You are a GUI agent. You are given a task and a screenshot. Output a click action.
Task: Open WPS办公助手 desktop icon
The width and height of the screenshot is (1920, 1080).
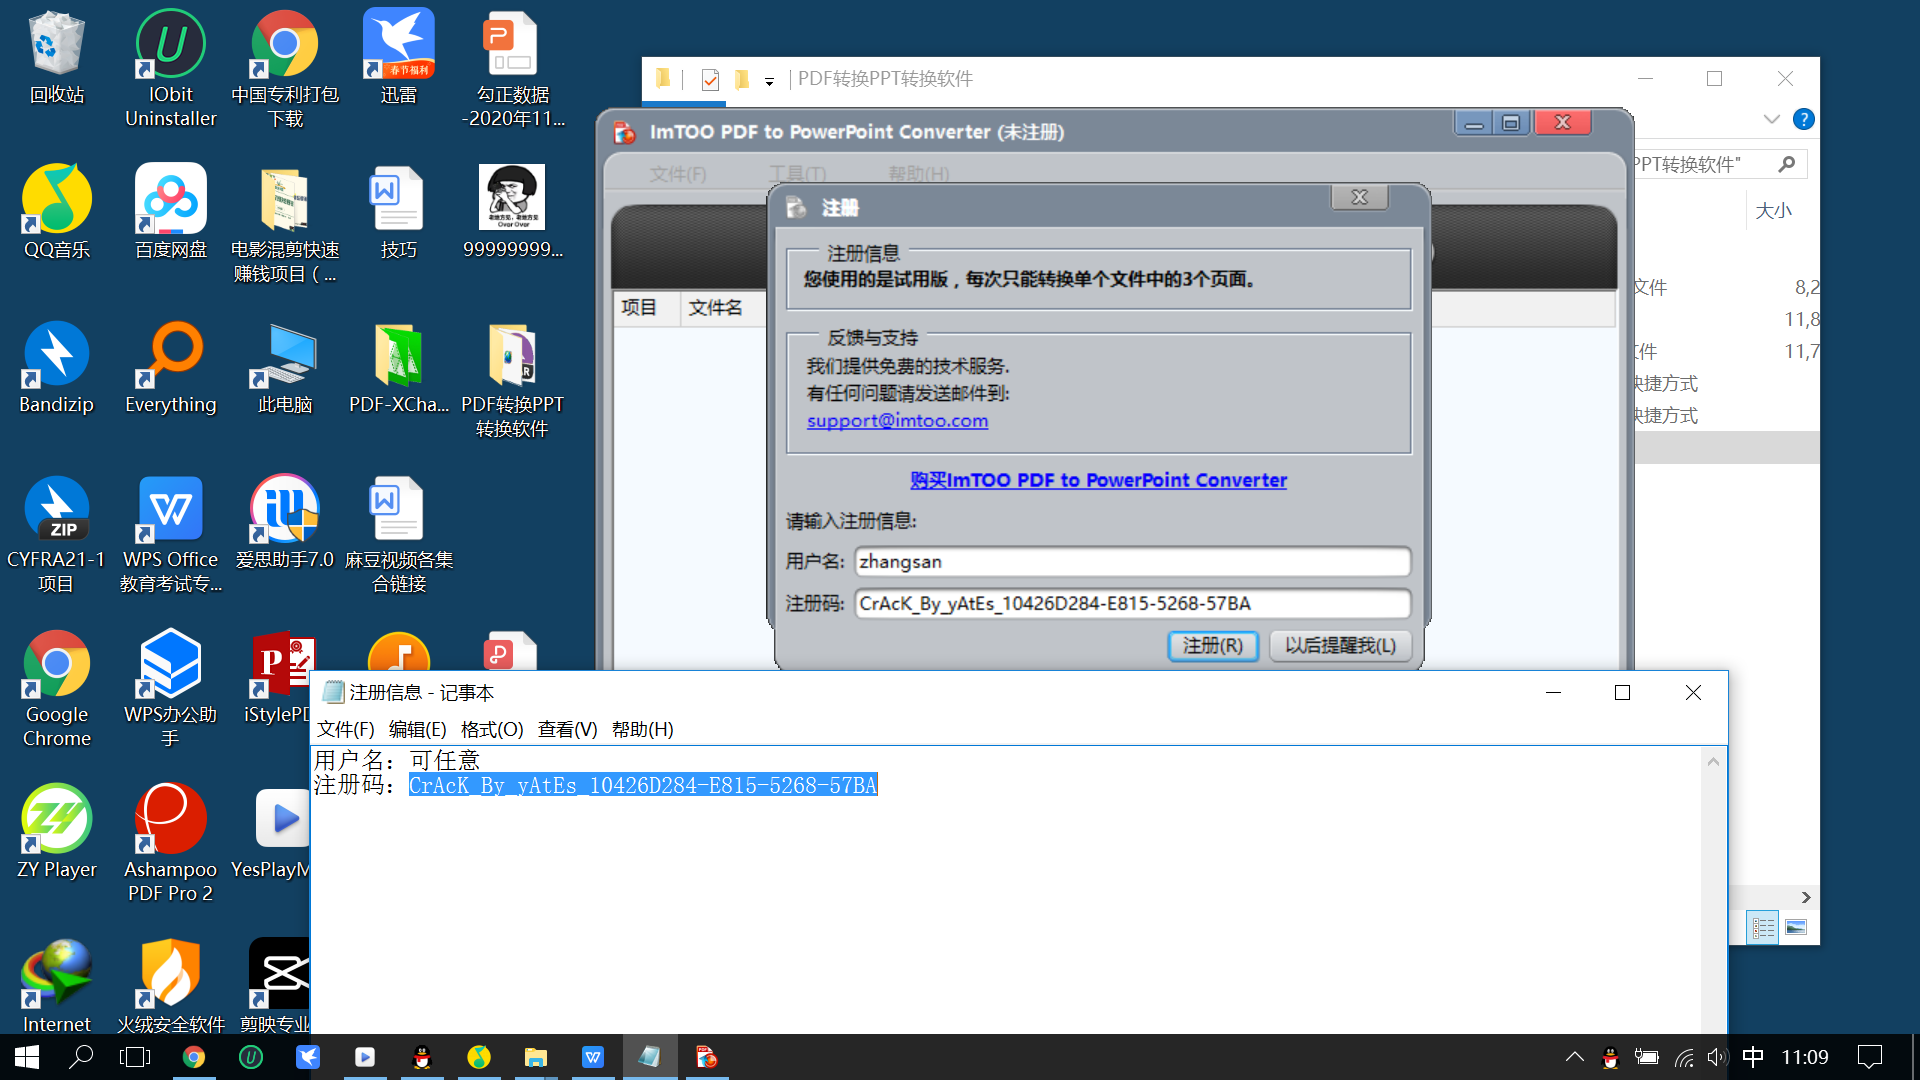click(x=170, y=690)
